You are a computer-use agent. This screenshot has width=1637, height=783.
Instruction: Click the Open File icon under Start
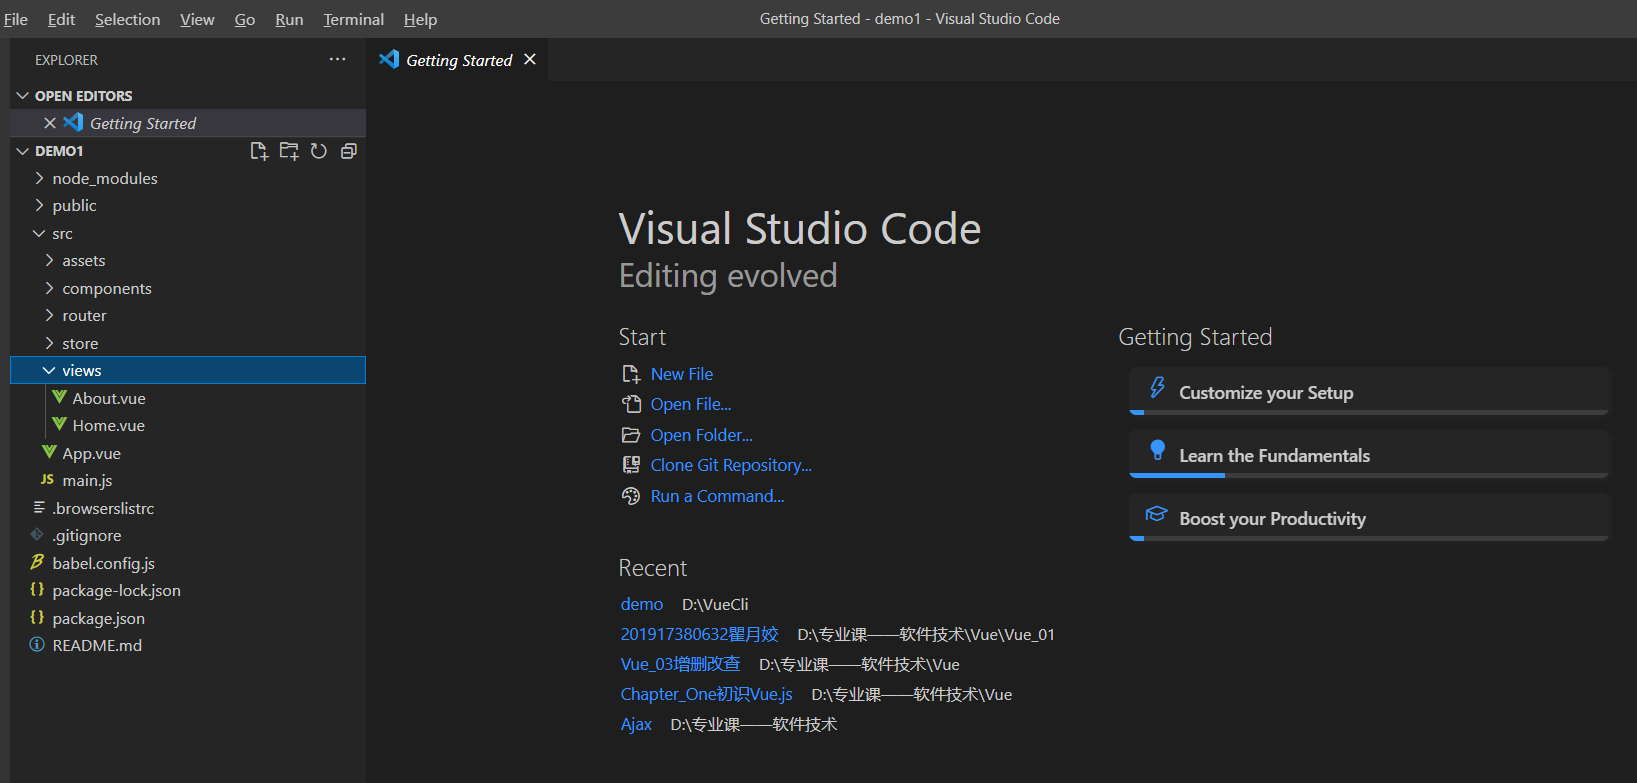(x=631, y=404)
